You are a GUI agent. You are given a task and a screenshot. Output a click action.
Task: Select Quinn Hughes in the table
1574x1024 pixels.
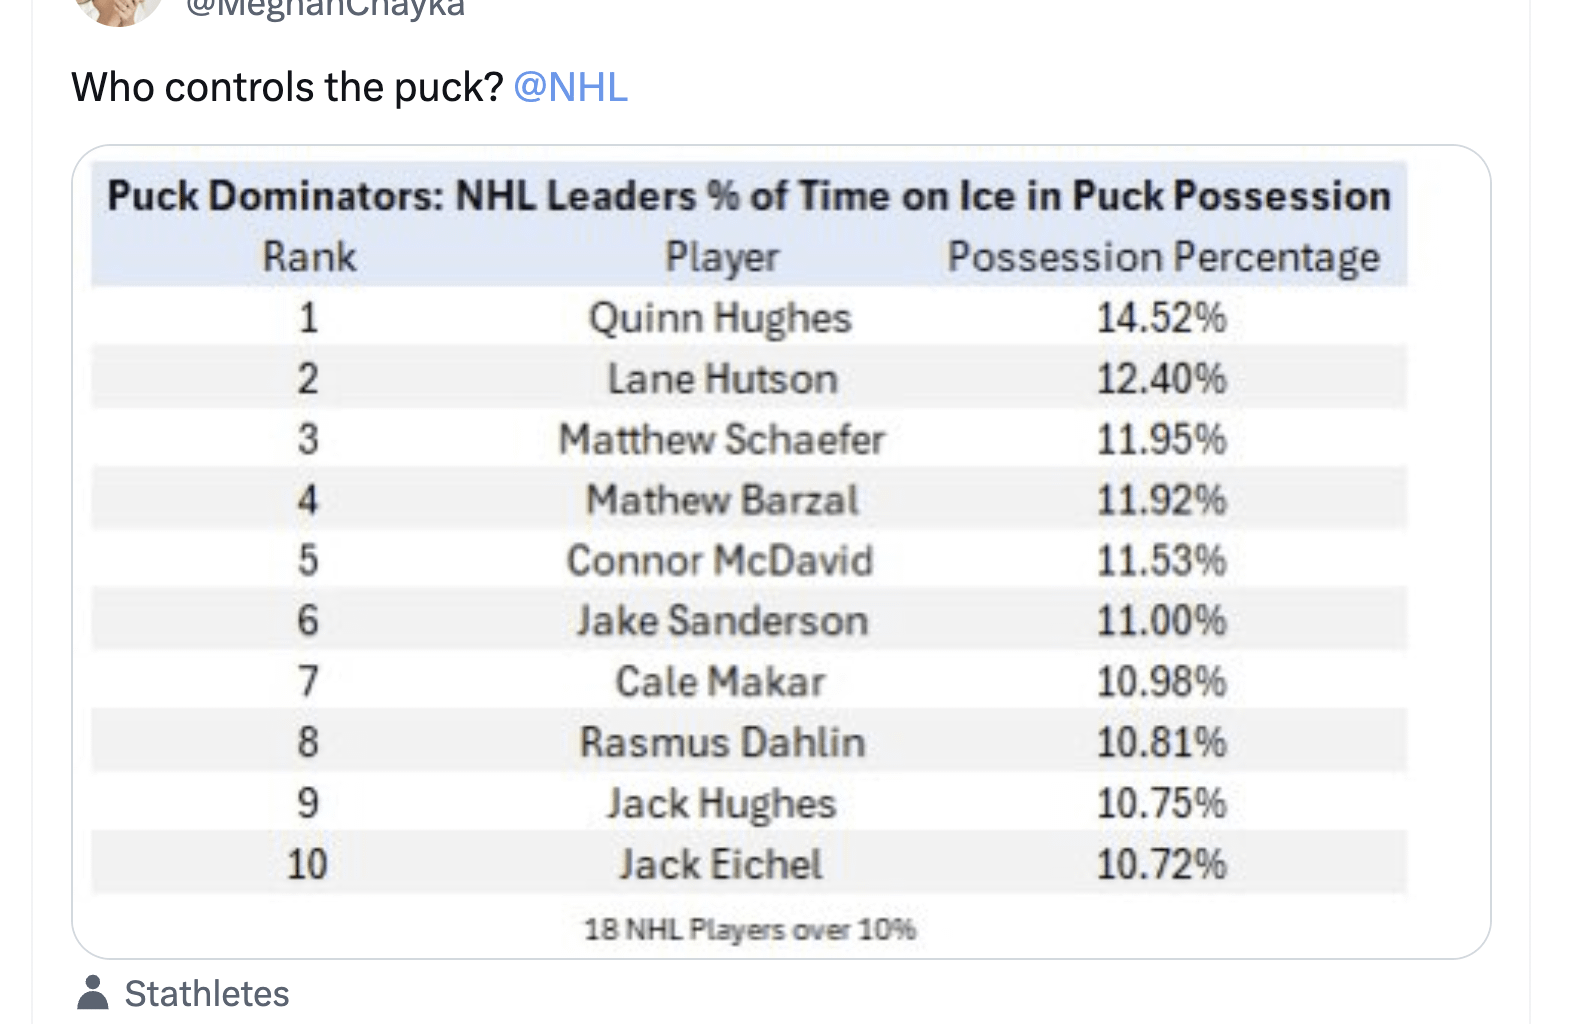(x=721, y=318)
